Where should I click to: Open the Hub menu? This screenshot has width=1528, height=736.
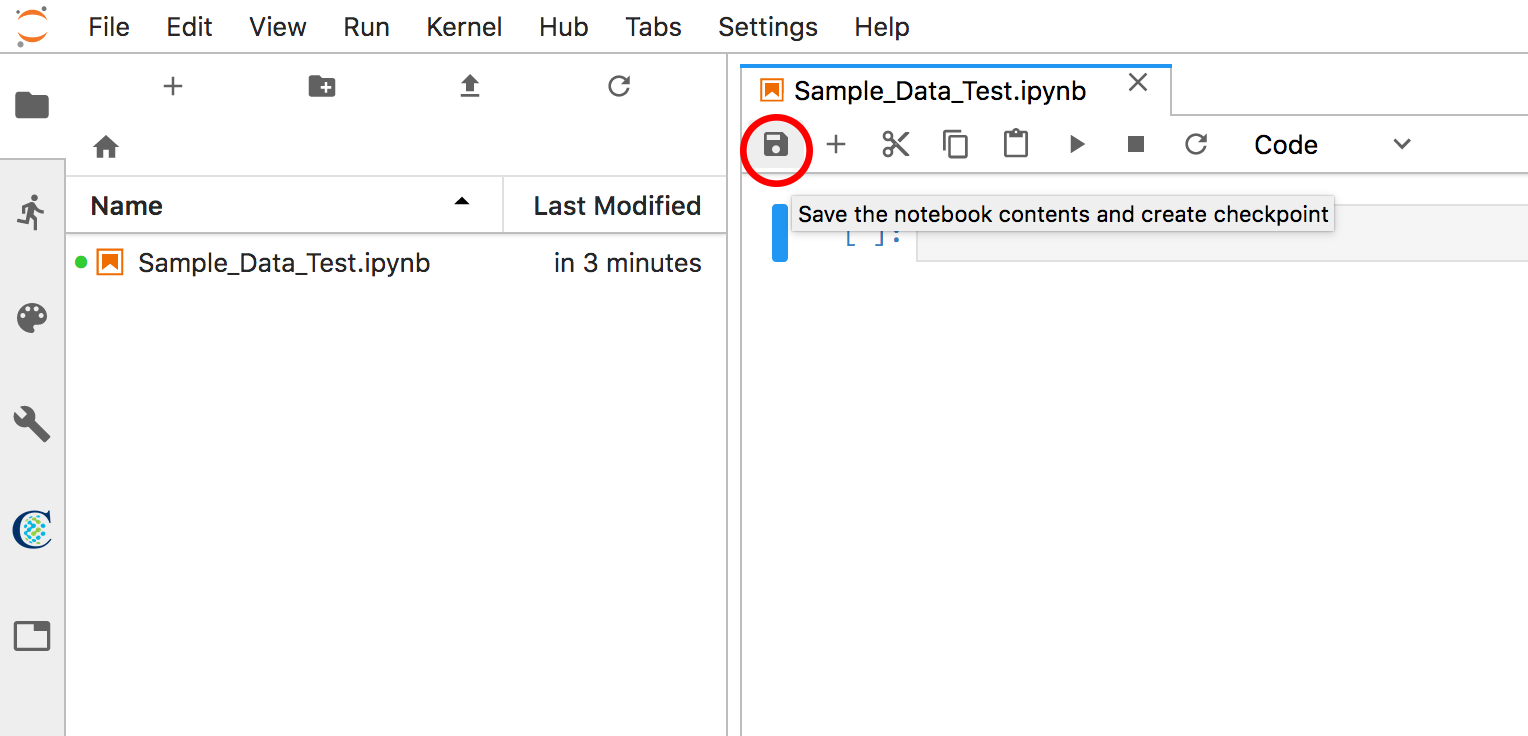[564, 27]
